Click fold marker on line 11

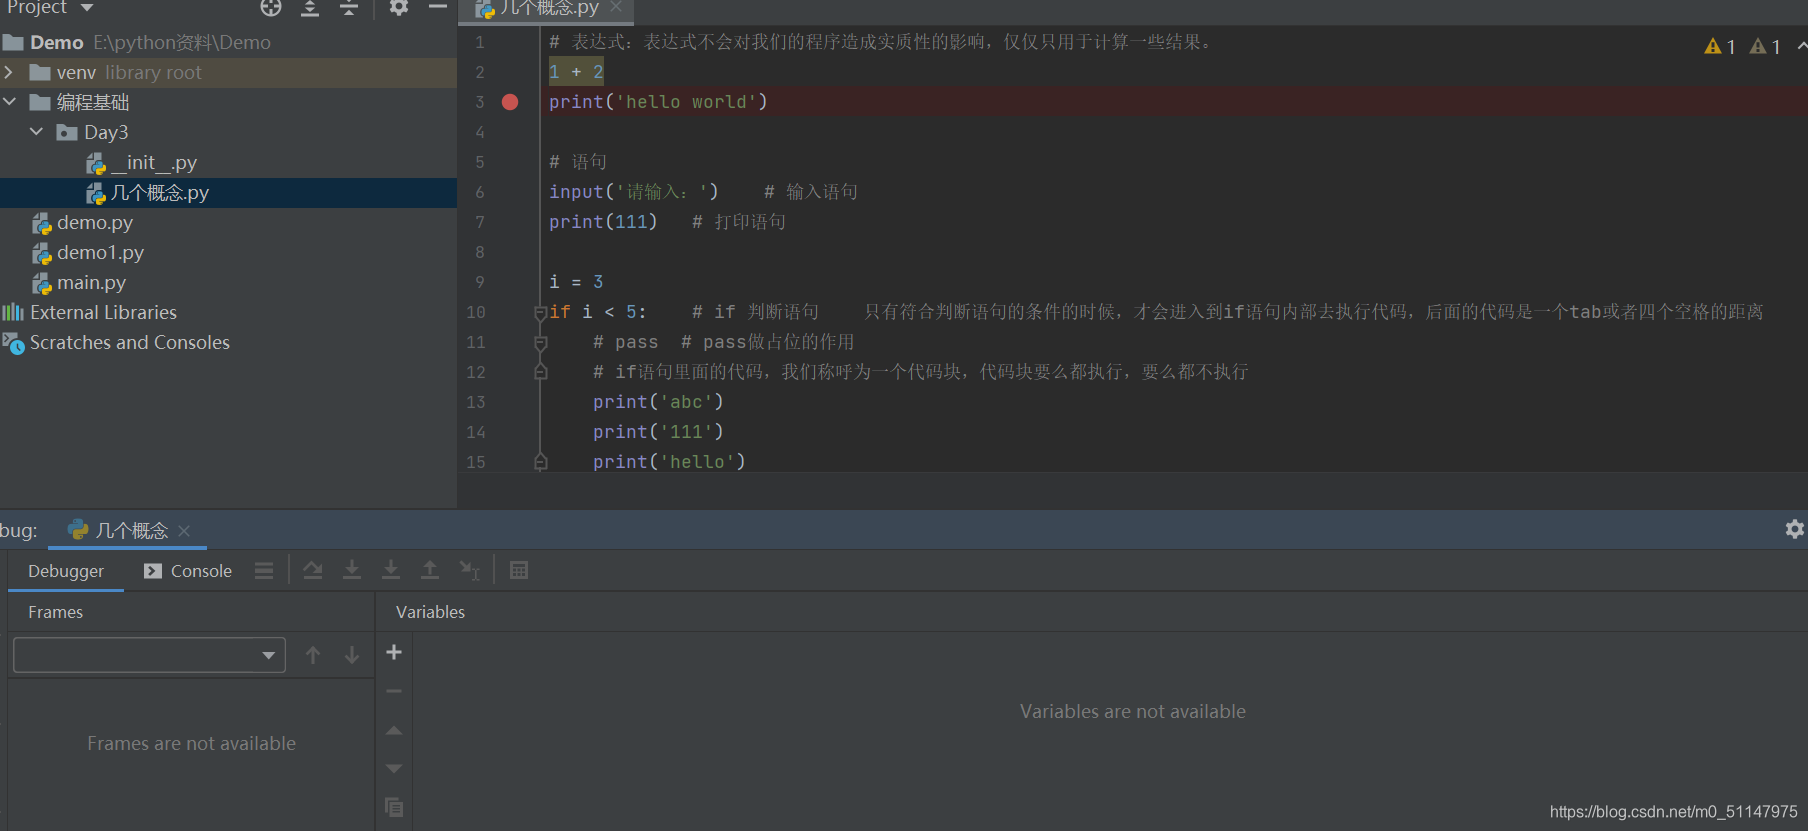[x=540, y=342]
